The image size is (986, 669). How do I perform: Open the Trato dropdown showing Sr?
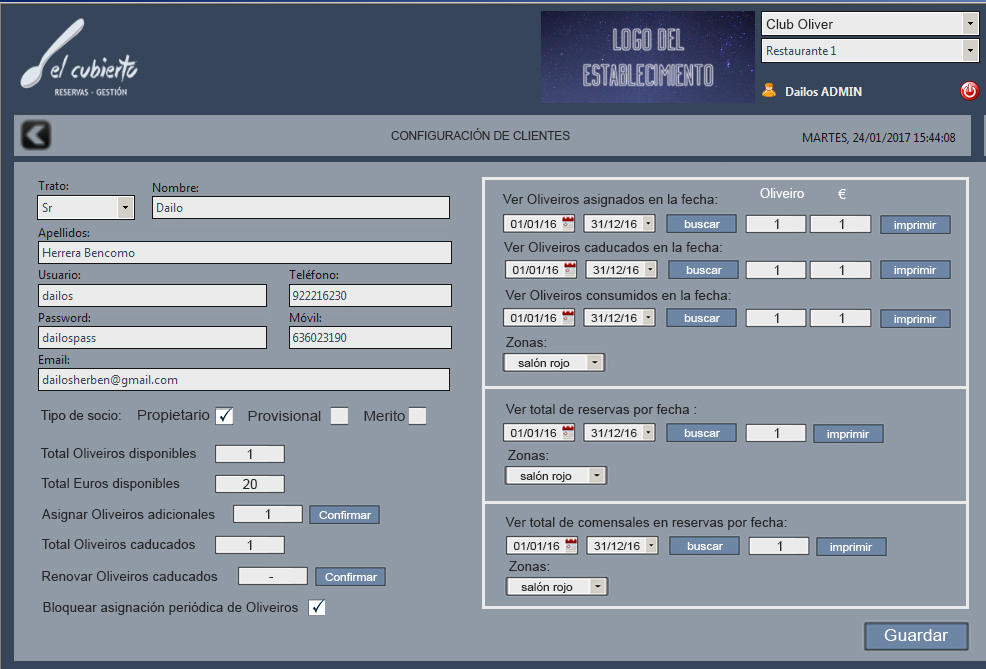pos(125,208)
